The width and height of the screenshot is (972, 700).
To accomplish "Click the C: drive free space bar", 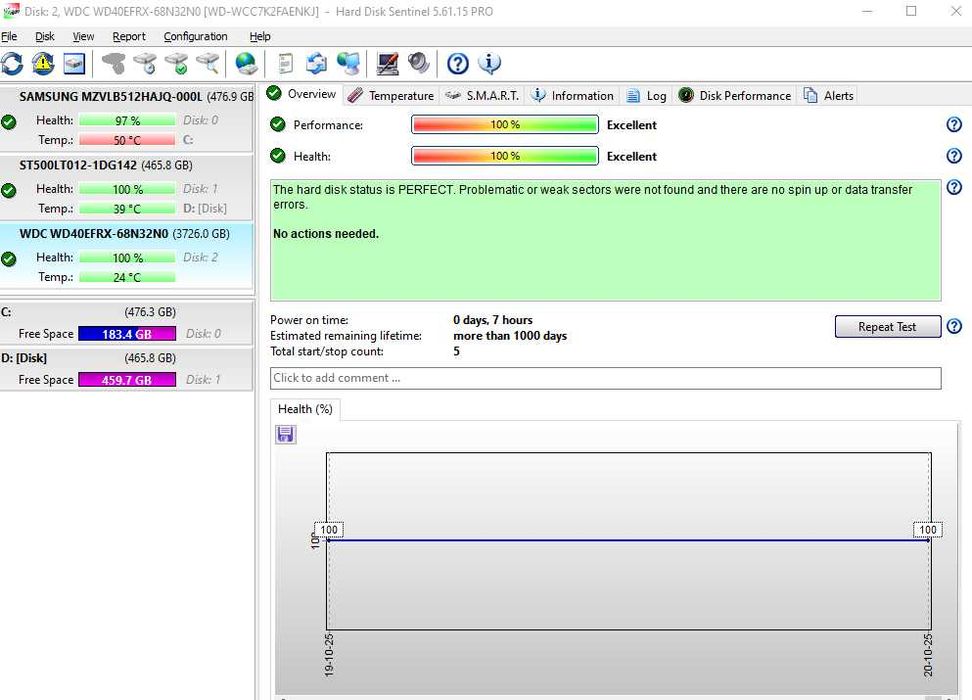I will [127, 334].
